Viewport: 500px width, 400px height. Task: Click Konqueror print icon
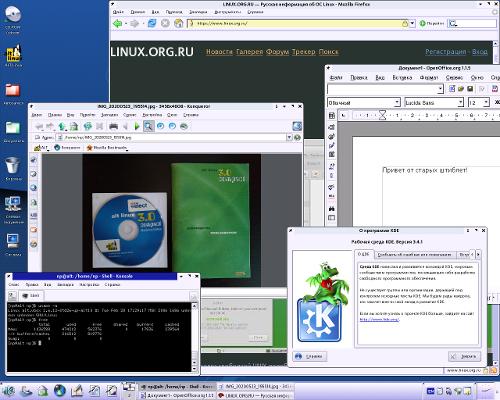pyautogui.click(x=113, y=126)
